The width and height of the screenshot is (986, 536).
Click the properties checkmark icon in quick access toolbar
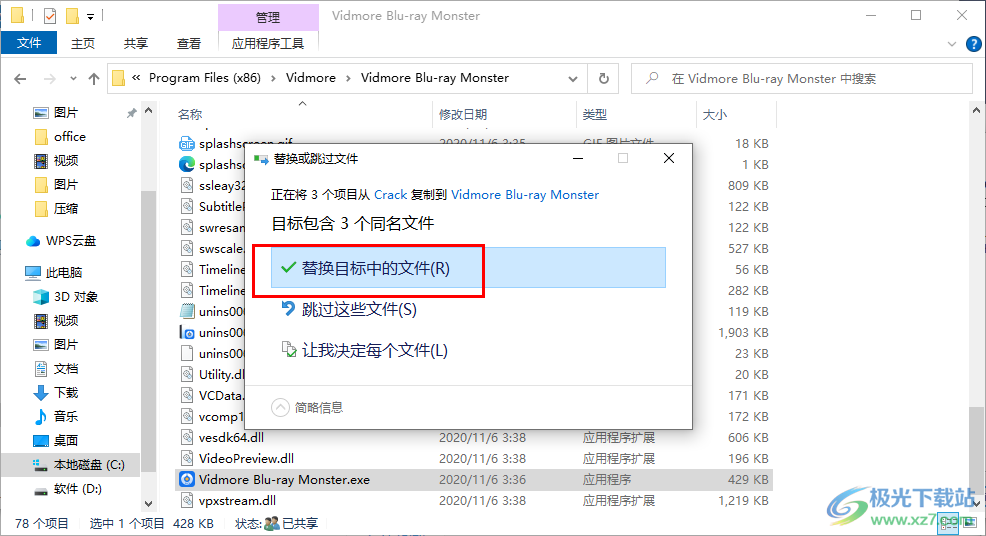(50, 16)
